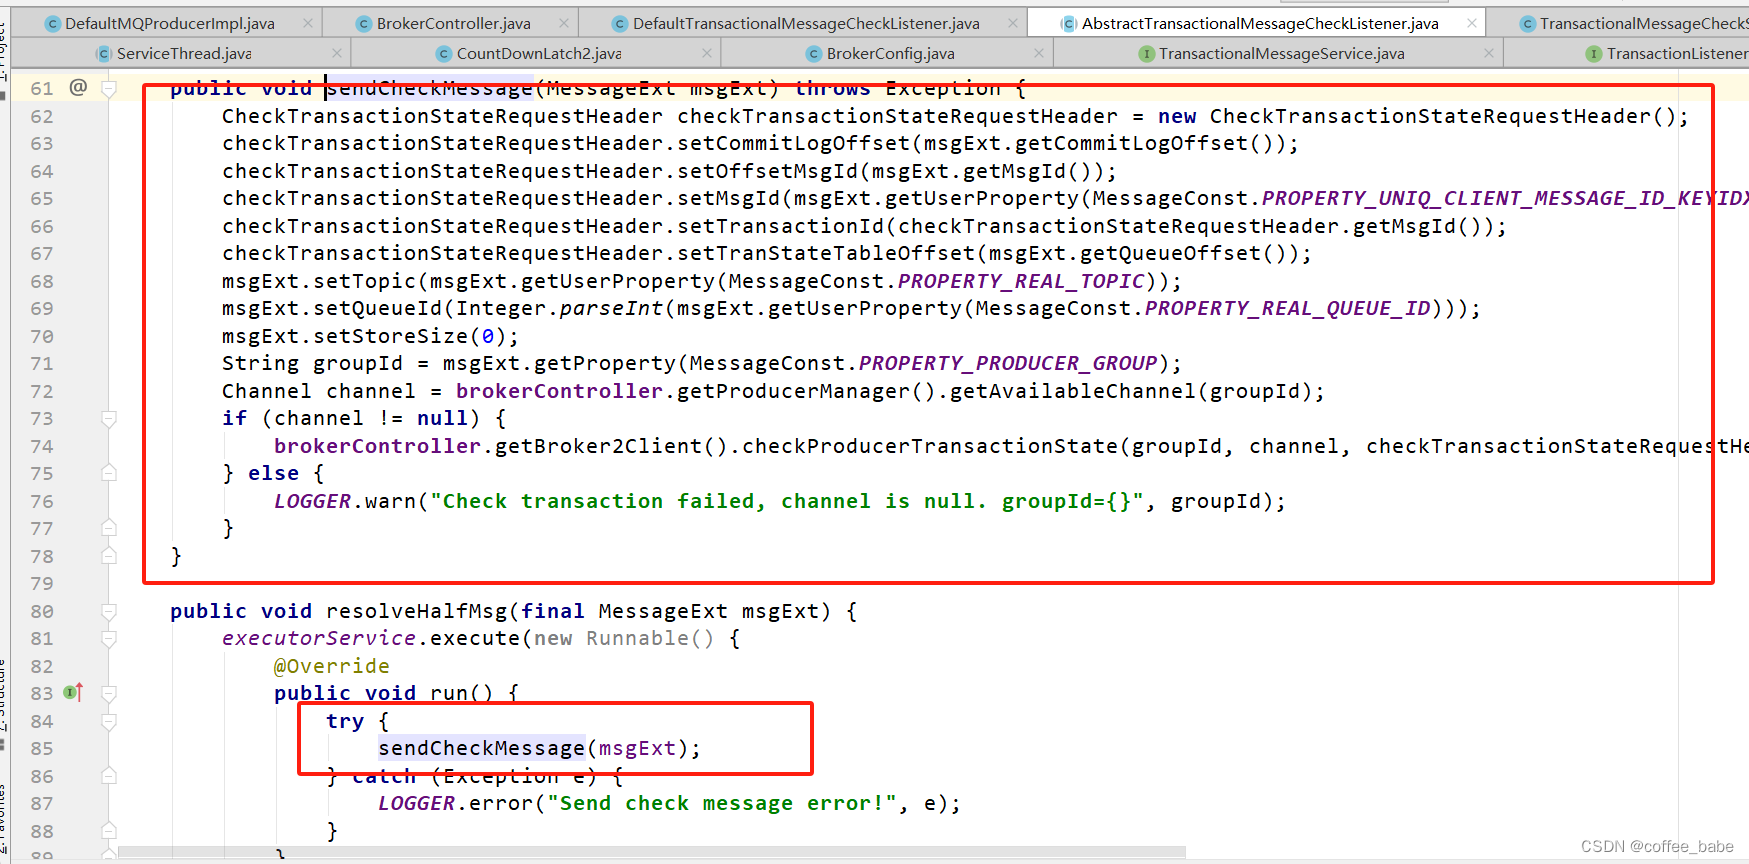1749x864 pixels.
Task: Click setOffsetMsgId on line 64
Action: point(768,172)
